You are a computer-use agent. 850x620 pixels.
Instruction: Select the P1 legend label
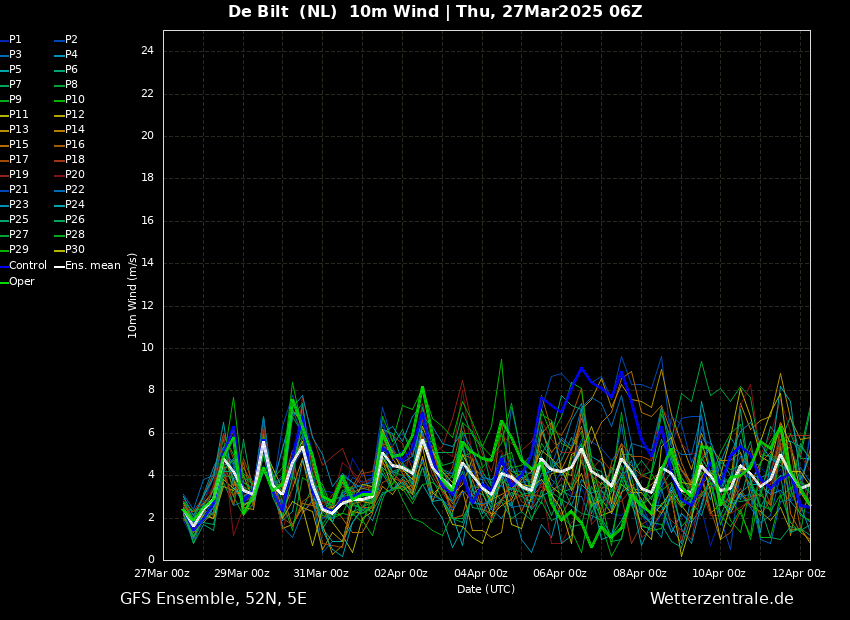15,40
